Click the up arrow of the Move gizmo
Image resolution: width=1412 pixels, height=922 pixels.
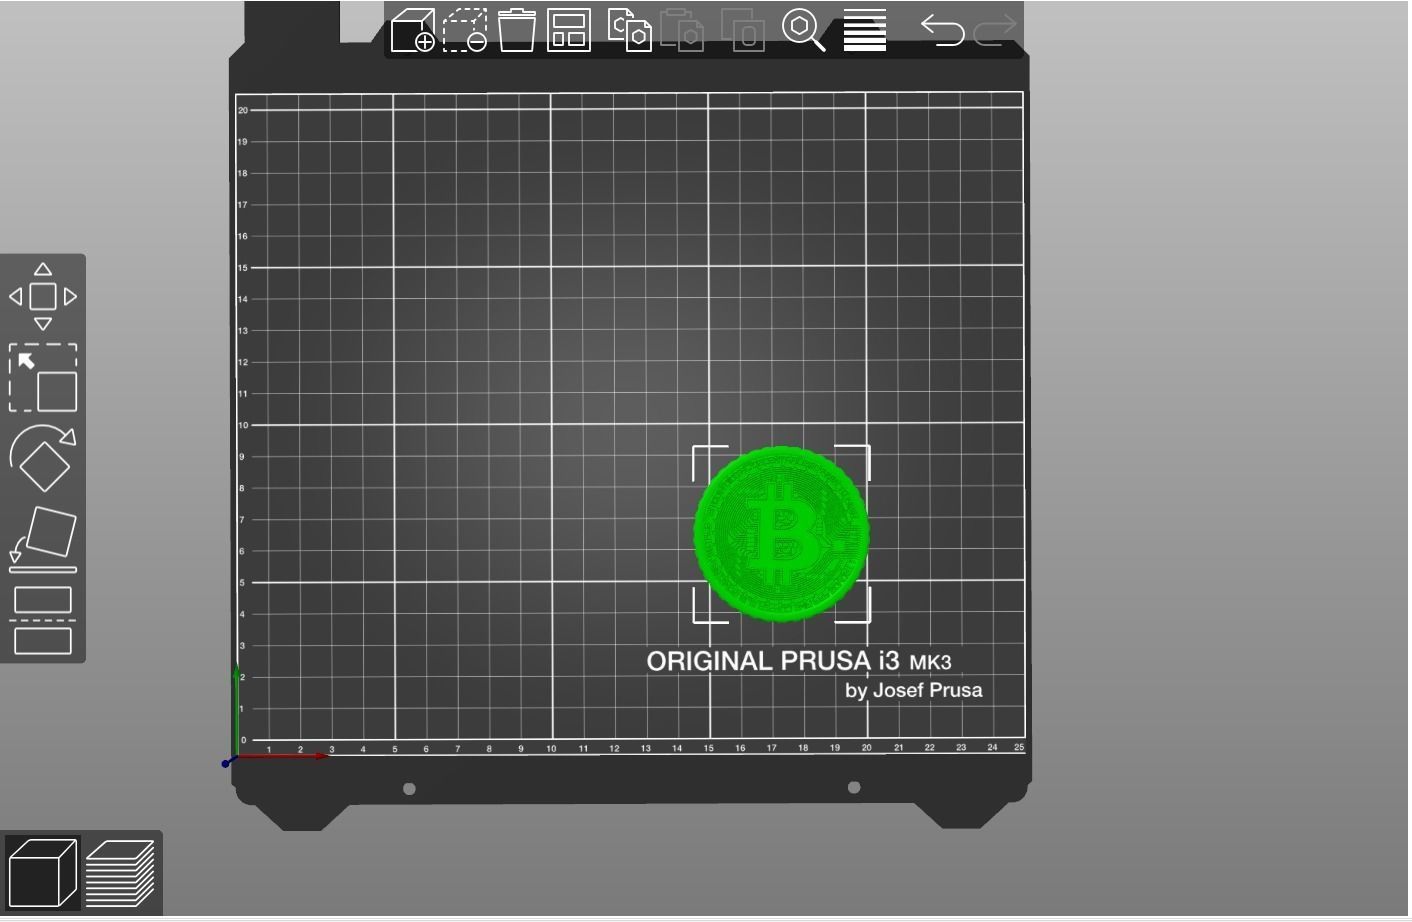[x=43, y=268]
